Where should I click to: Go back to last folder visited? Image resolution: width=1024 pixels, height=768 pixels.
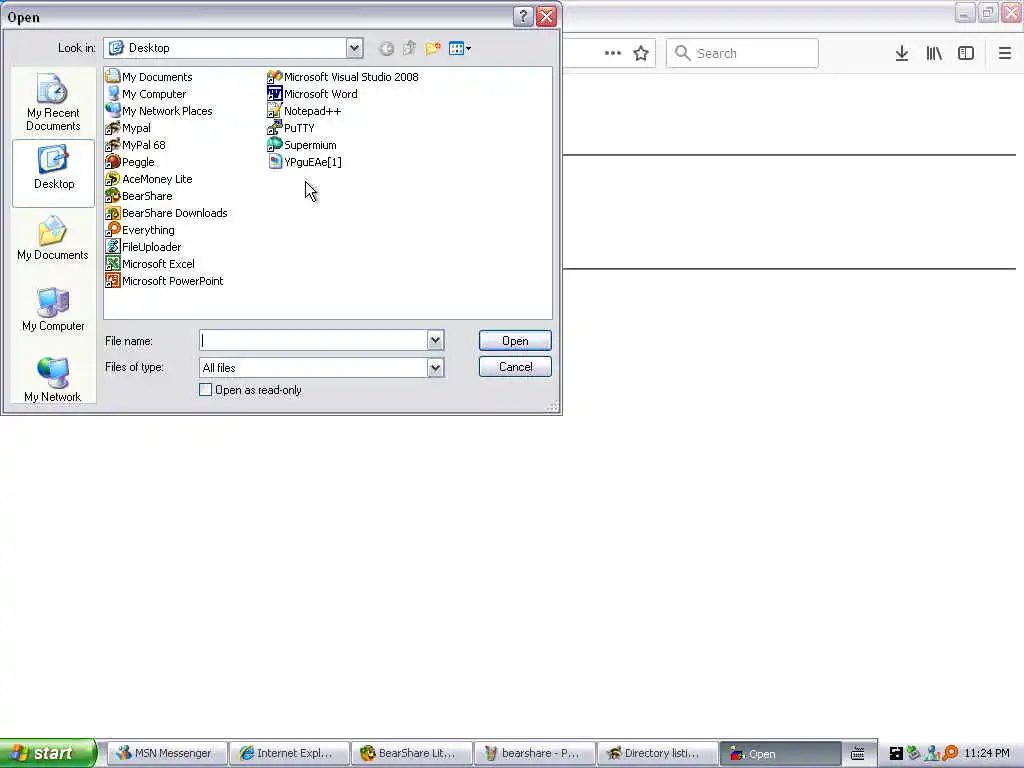pyautogui.click(x=387, y=48)
